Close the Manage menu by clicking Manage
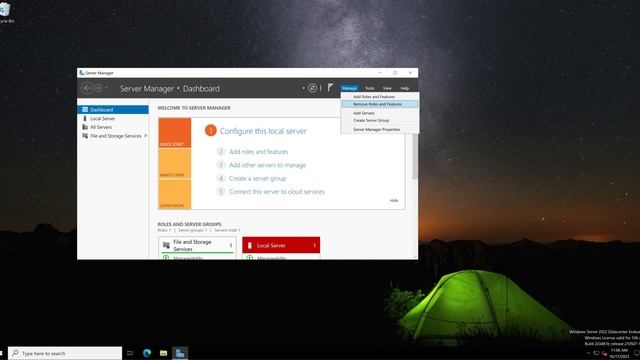 pos(349,88)
